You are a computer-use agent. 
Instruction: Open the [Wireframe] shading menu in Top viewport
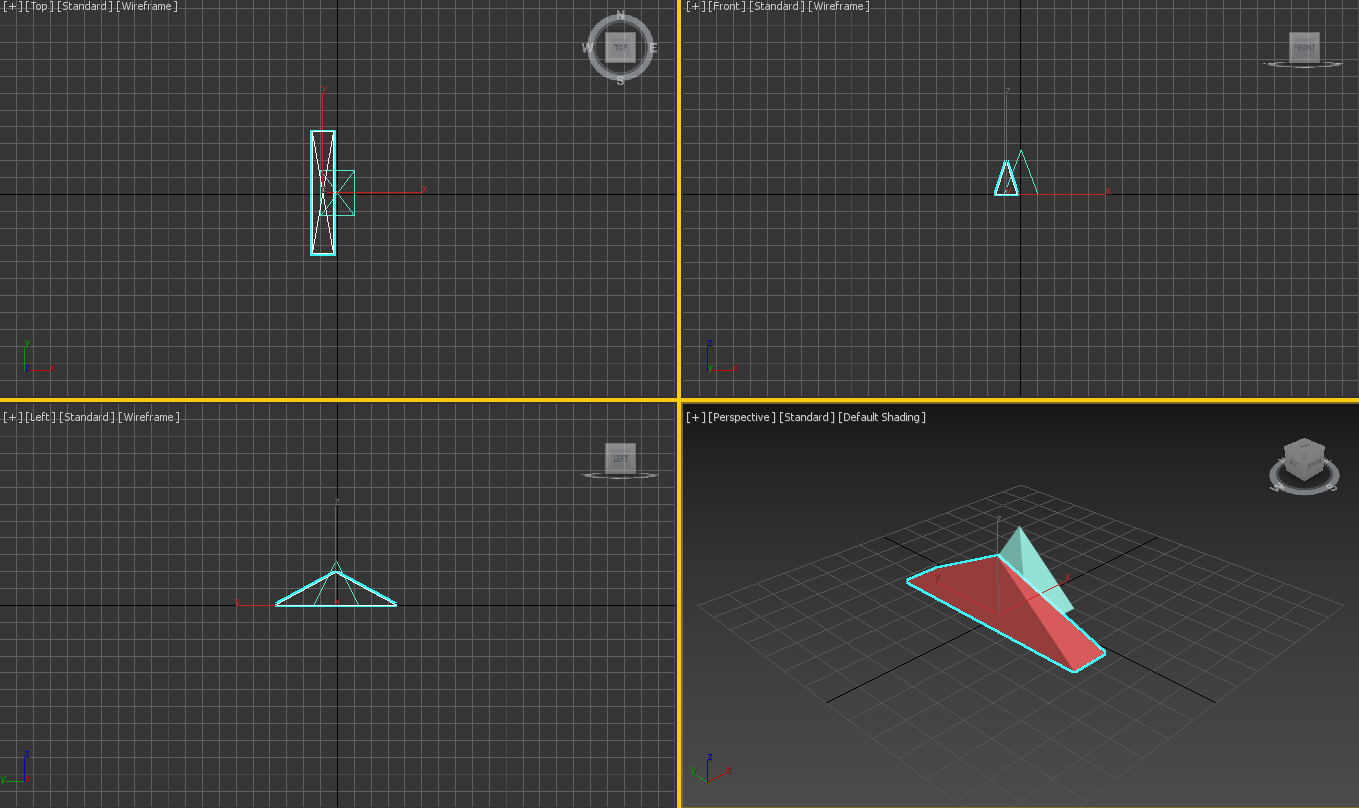[x=147, y=6]
